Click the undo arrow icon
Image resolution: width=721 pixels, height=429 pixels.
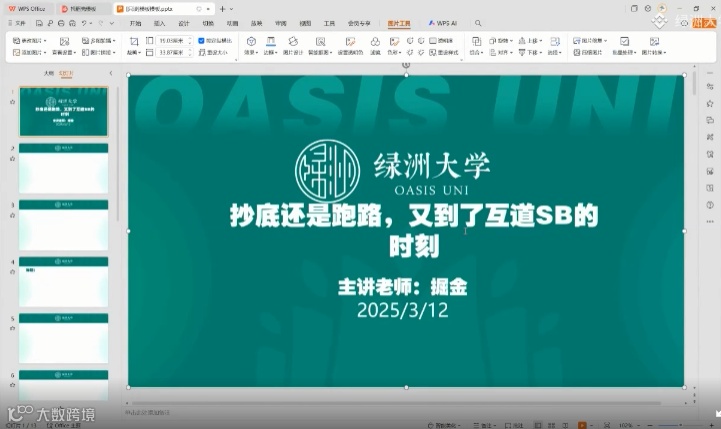[x=84, y=23]
